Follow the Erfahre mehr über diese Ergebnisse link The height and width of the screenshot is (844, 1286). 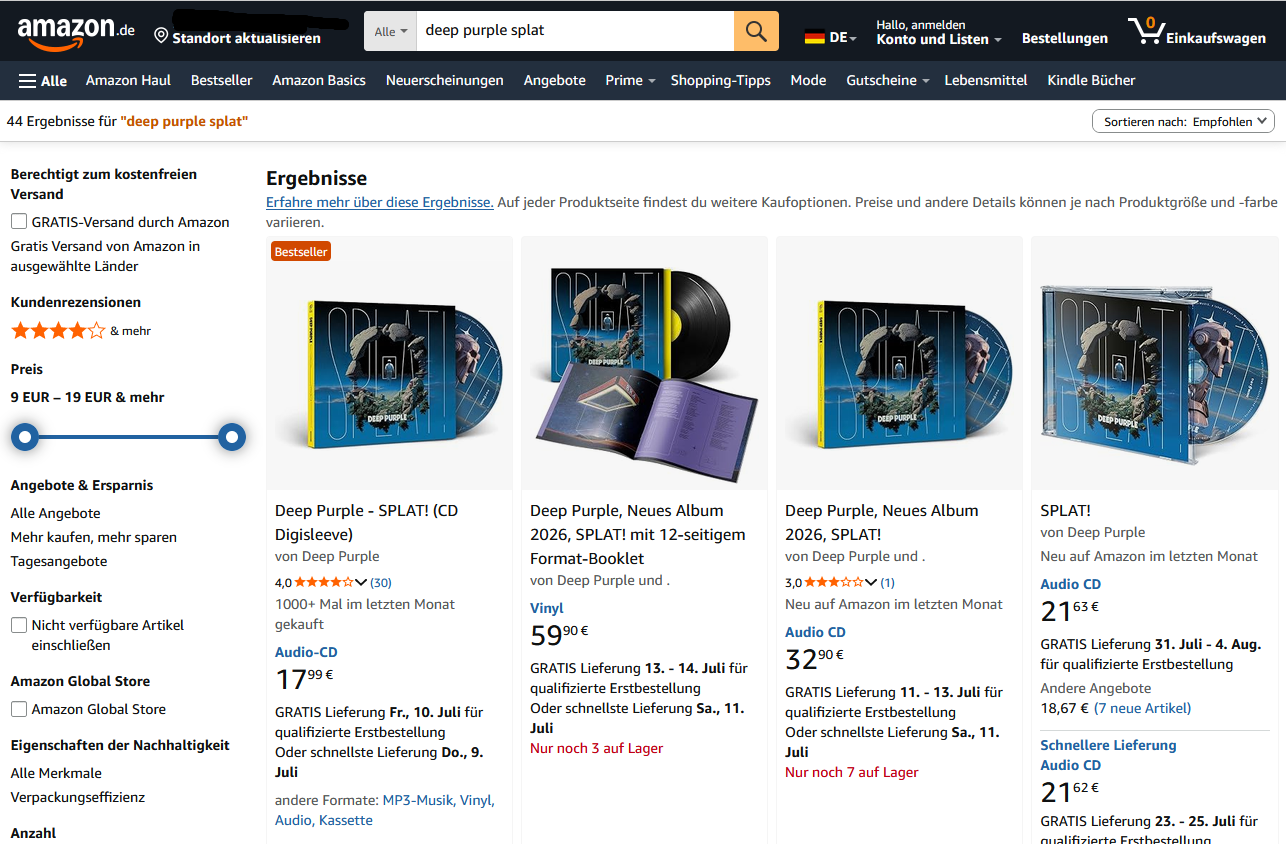379,202
